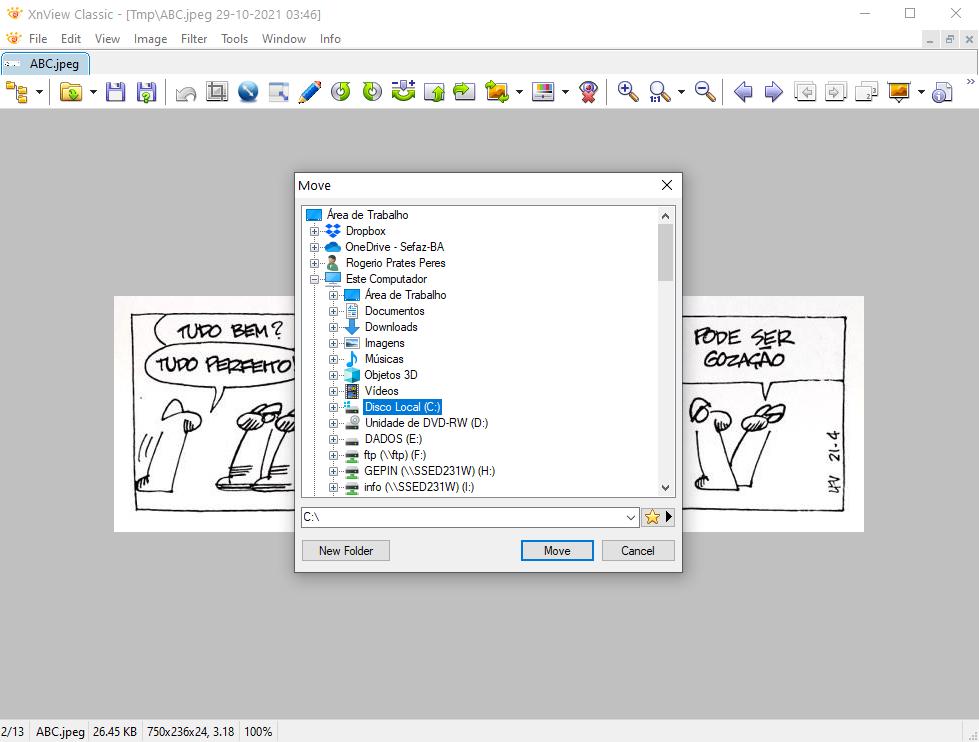Expand the DADOS (E:) drive node

[333, 439]
